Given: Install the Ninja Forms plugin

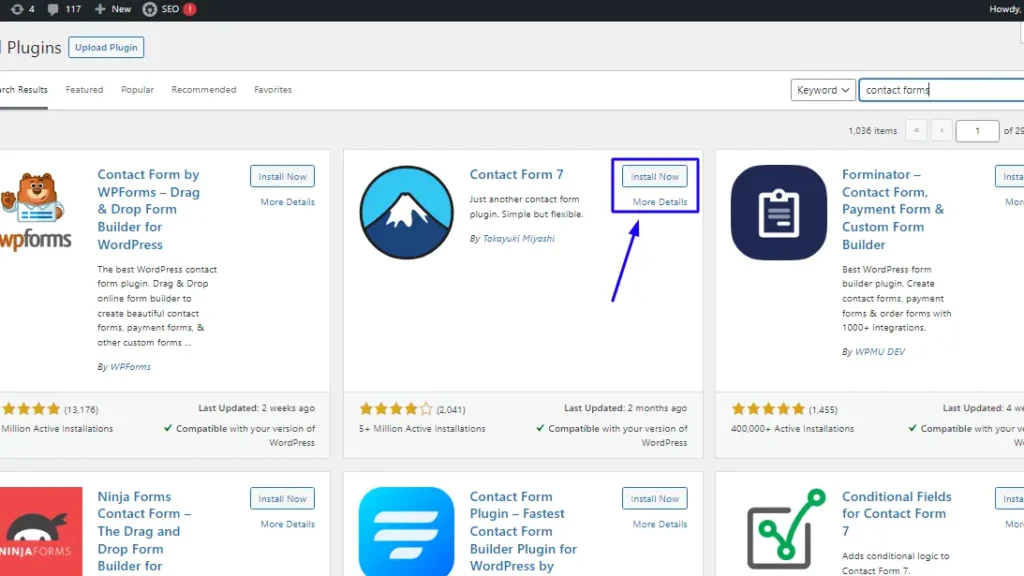Looking at the screenshot, I should coord(282,498).
